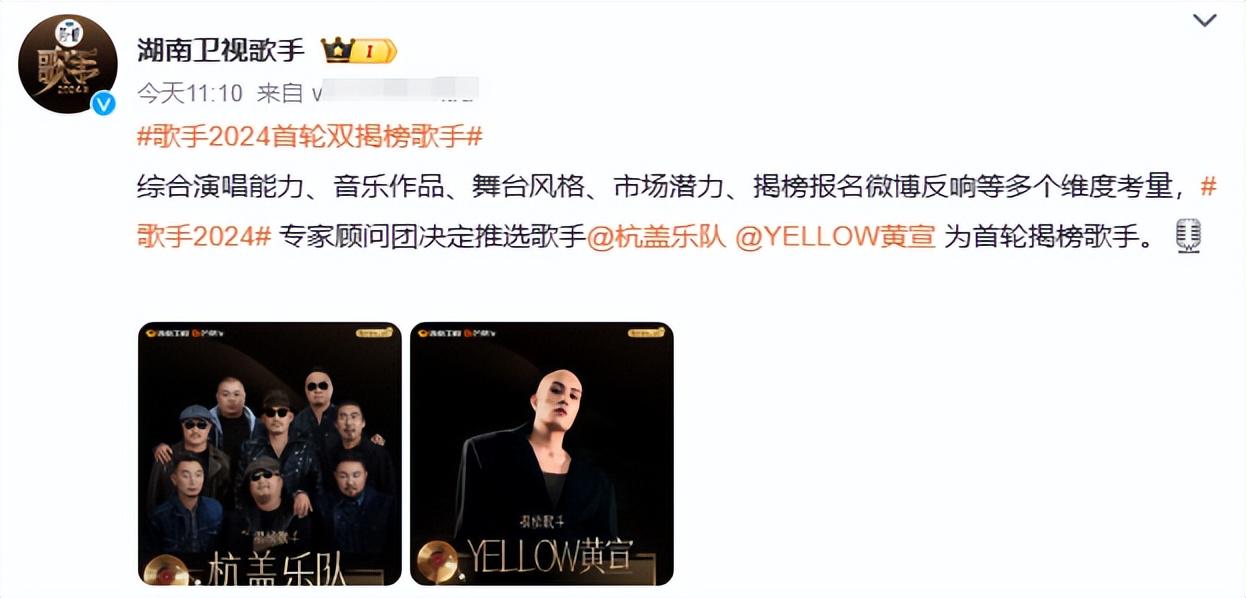Click the gold tag on 杭盖乐队 poster corner
The width and height of the screenshot is (1246, 598).
375,333
